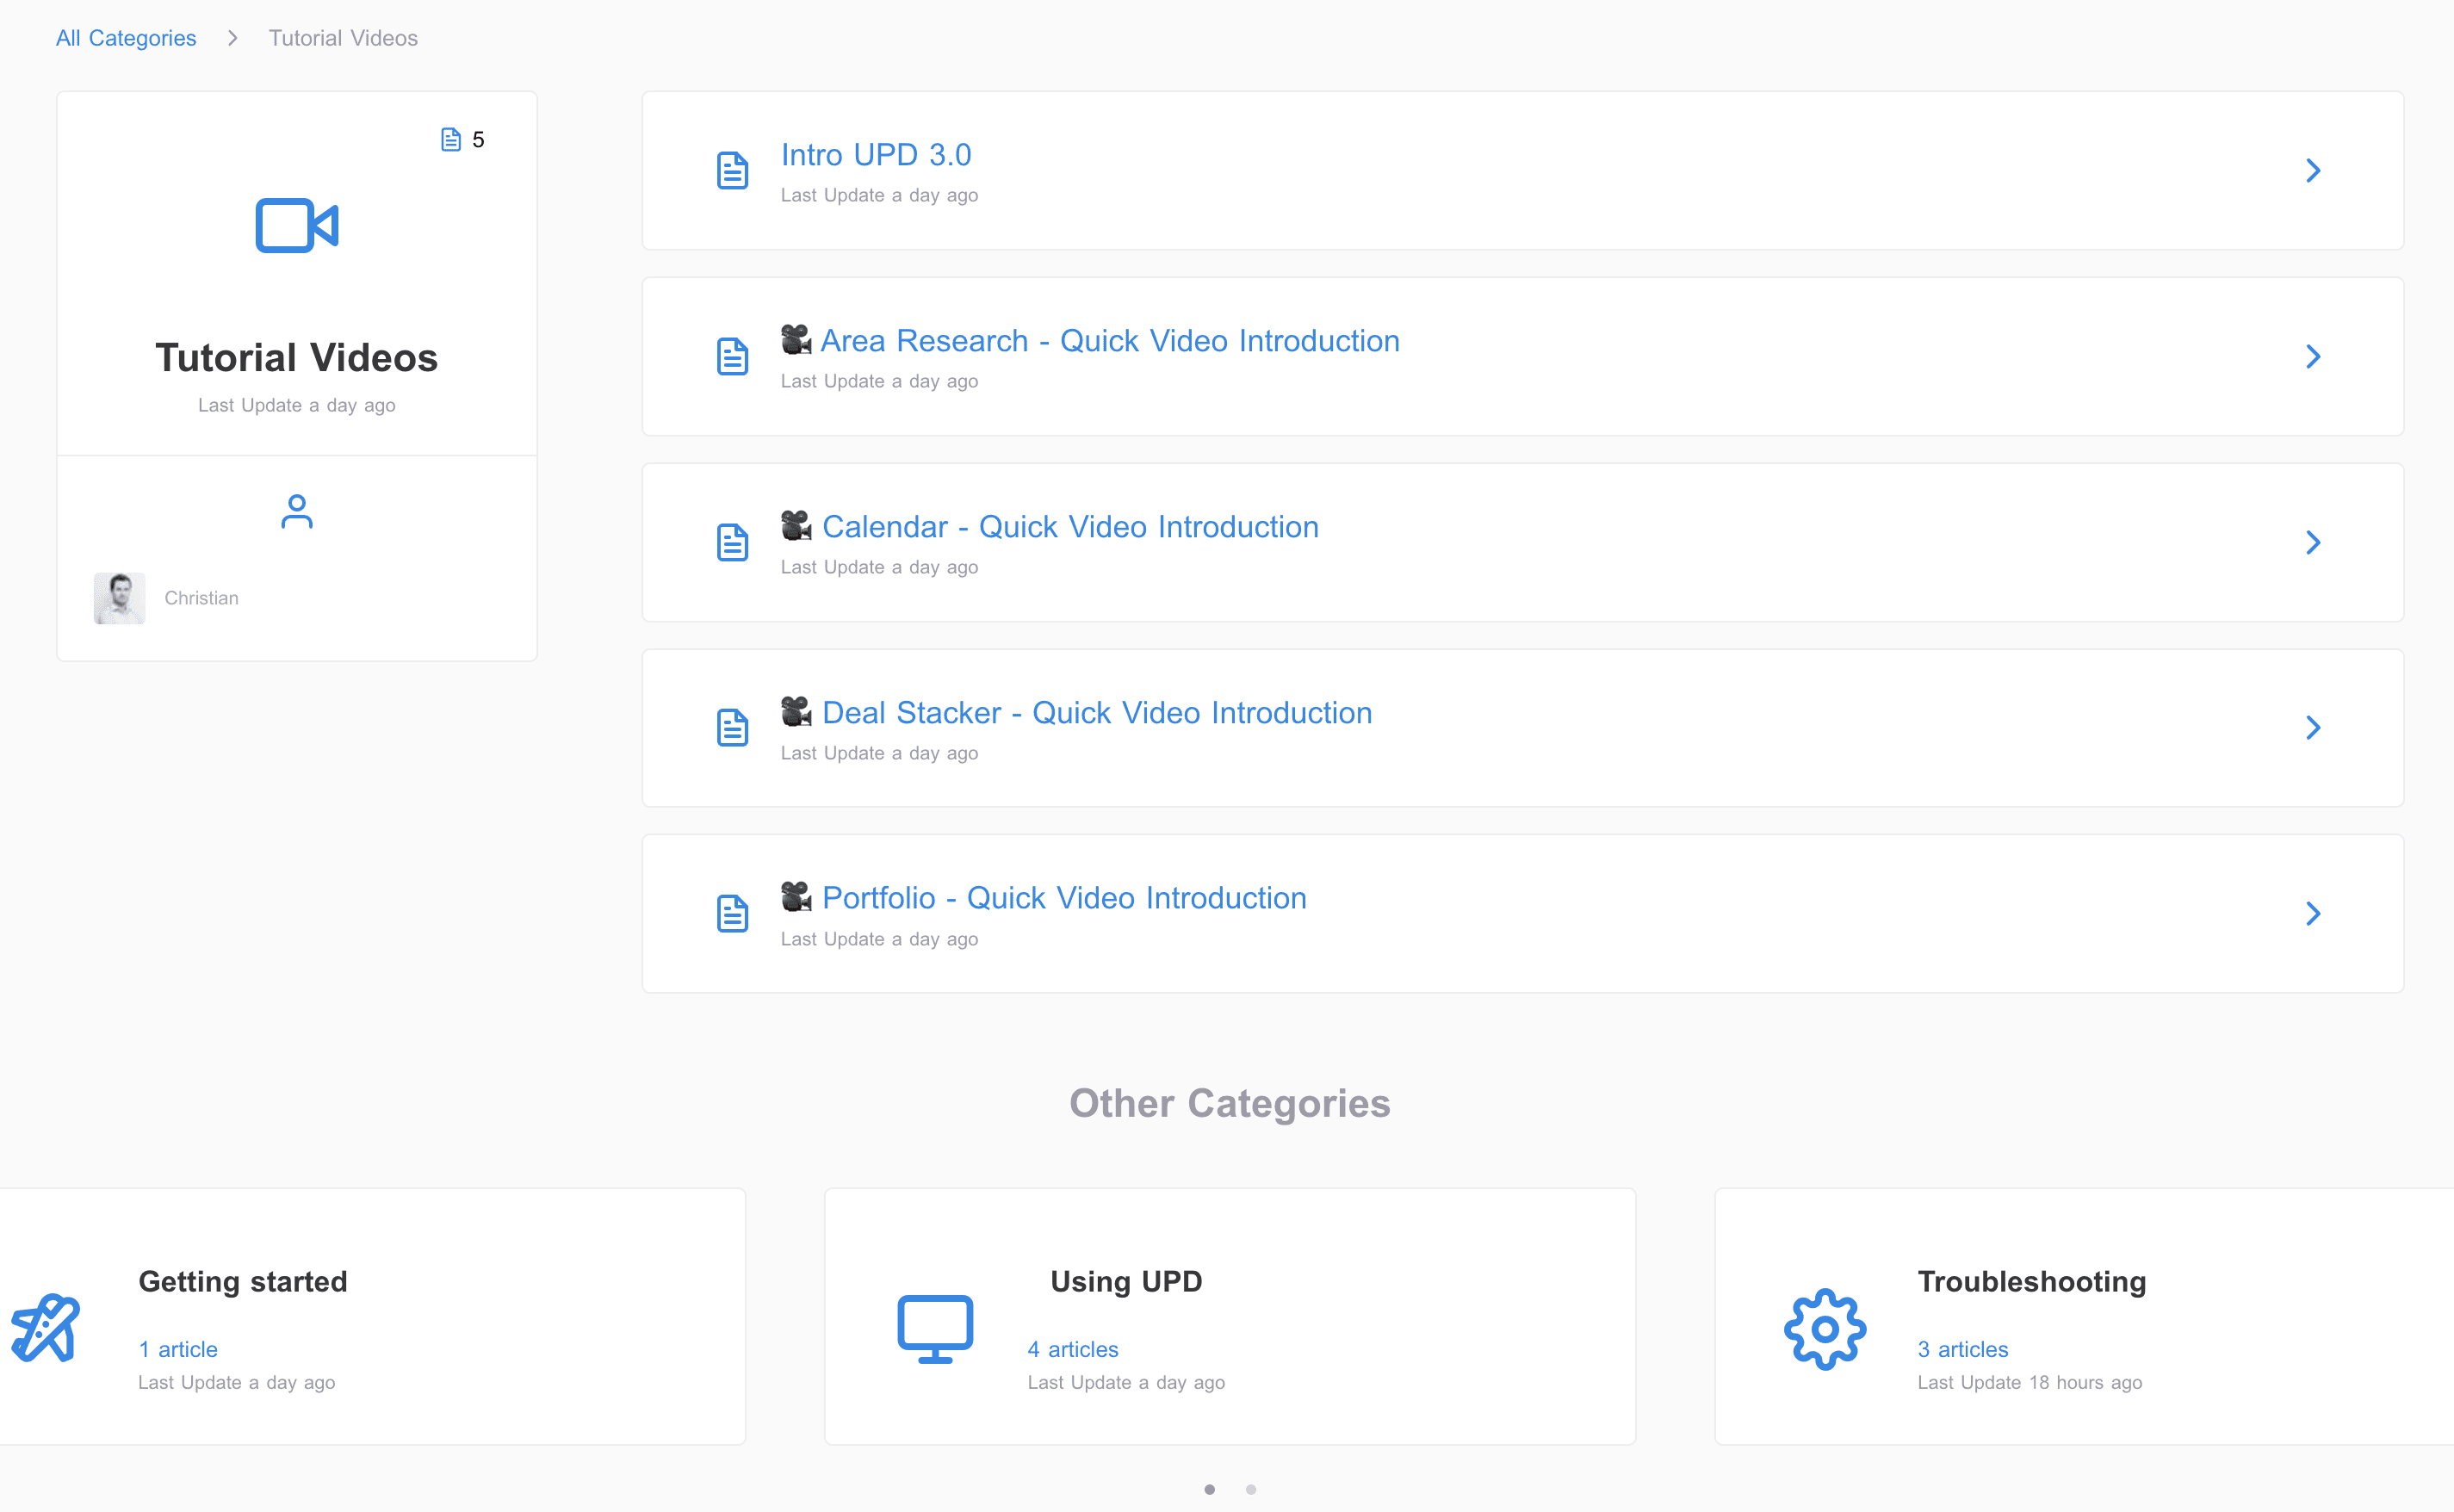Open Calendar - Quick Video Introduction article
The image size is (2454, 1512).
click(1070, 527)
